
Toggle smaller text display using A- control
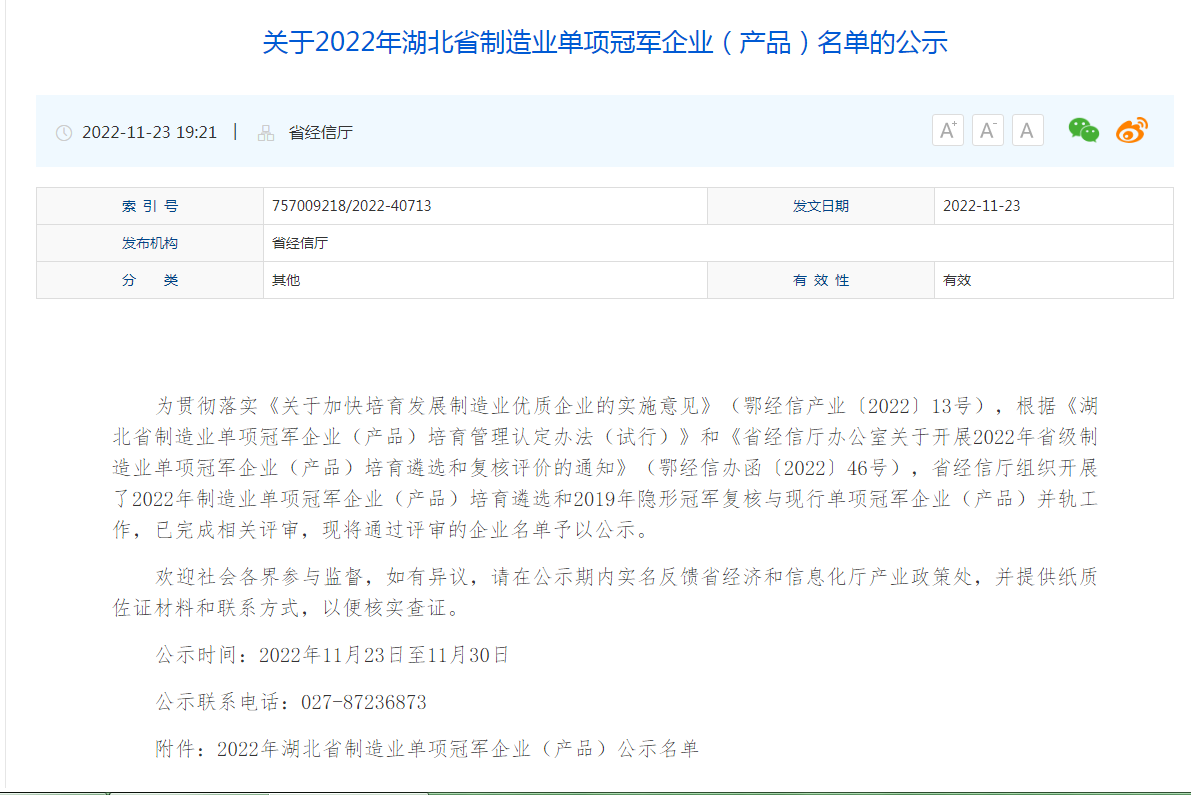click(987, 130)
